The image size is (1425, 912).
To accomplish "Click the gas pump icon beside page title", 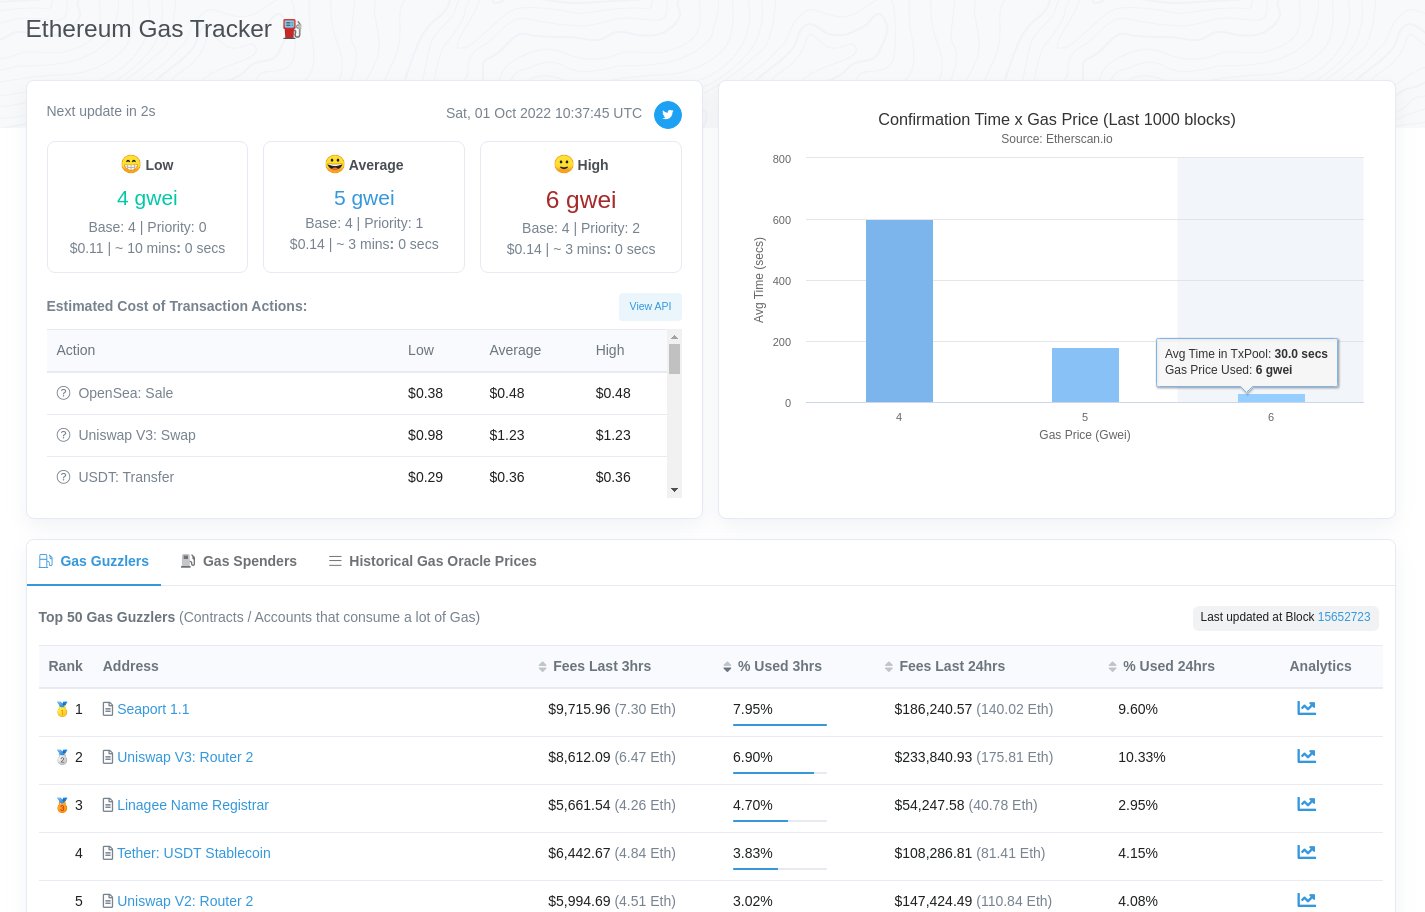I will click(x=291, y=29).
